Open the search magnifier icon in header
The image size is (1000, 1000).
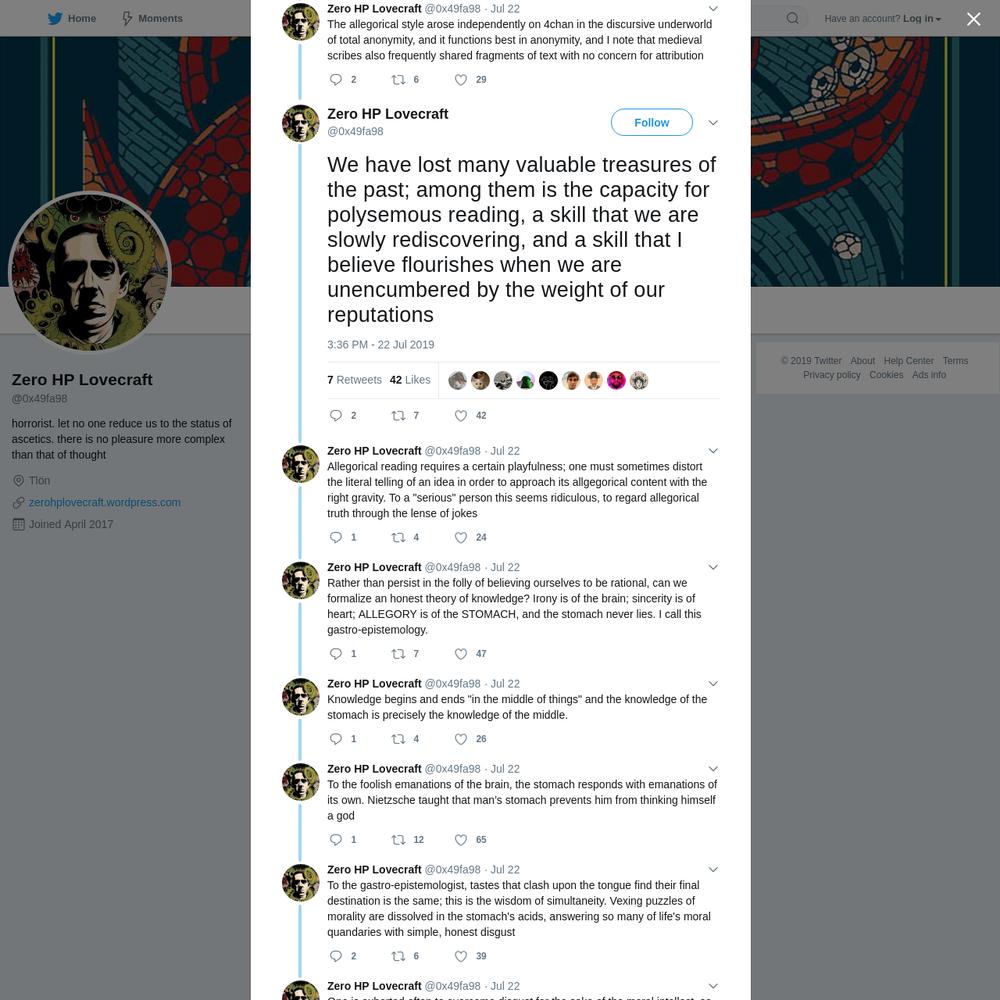click(792, 18)
